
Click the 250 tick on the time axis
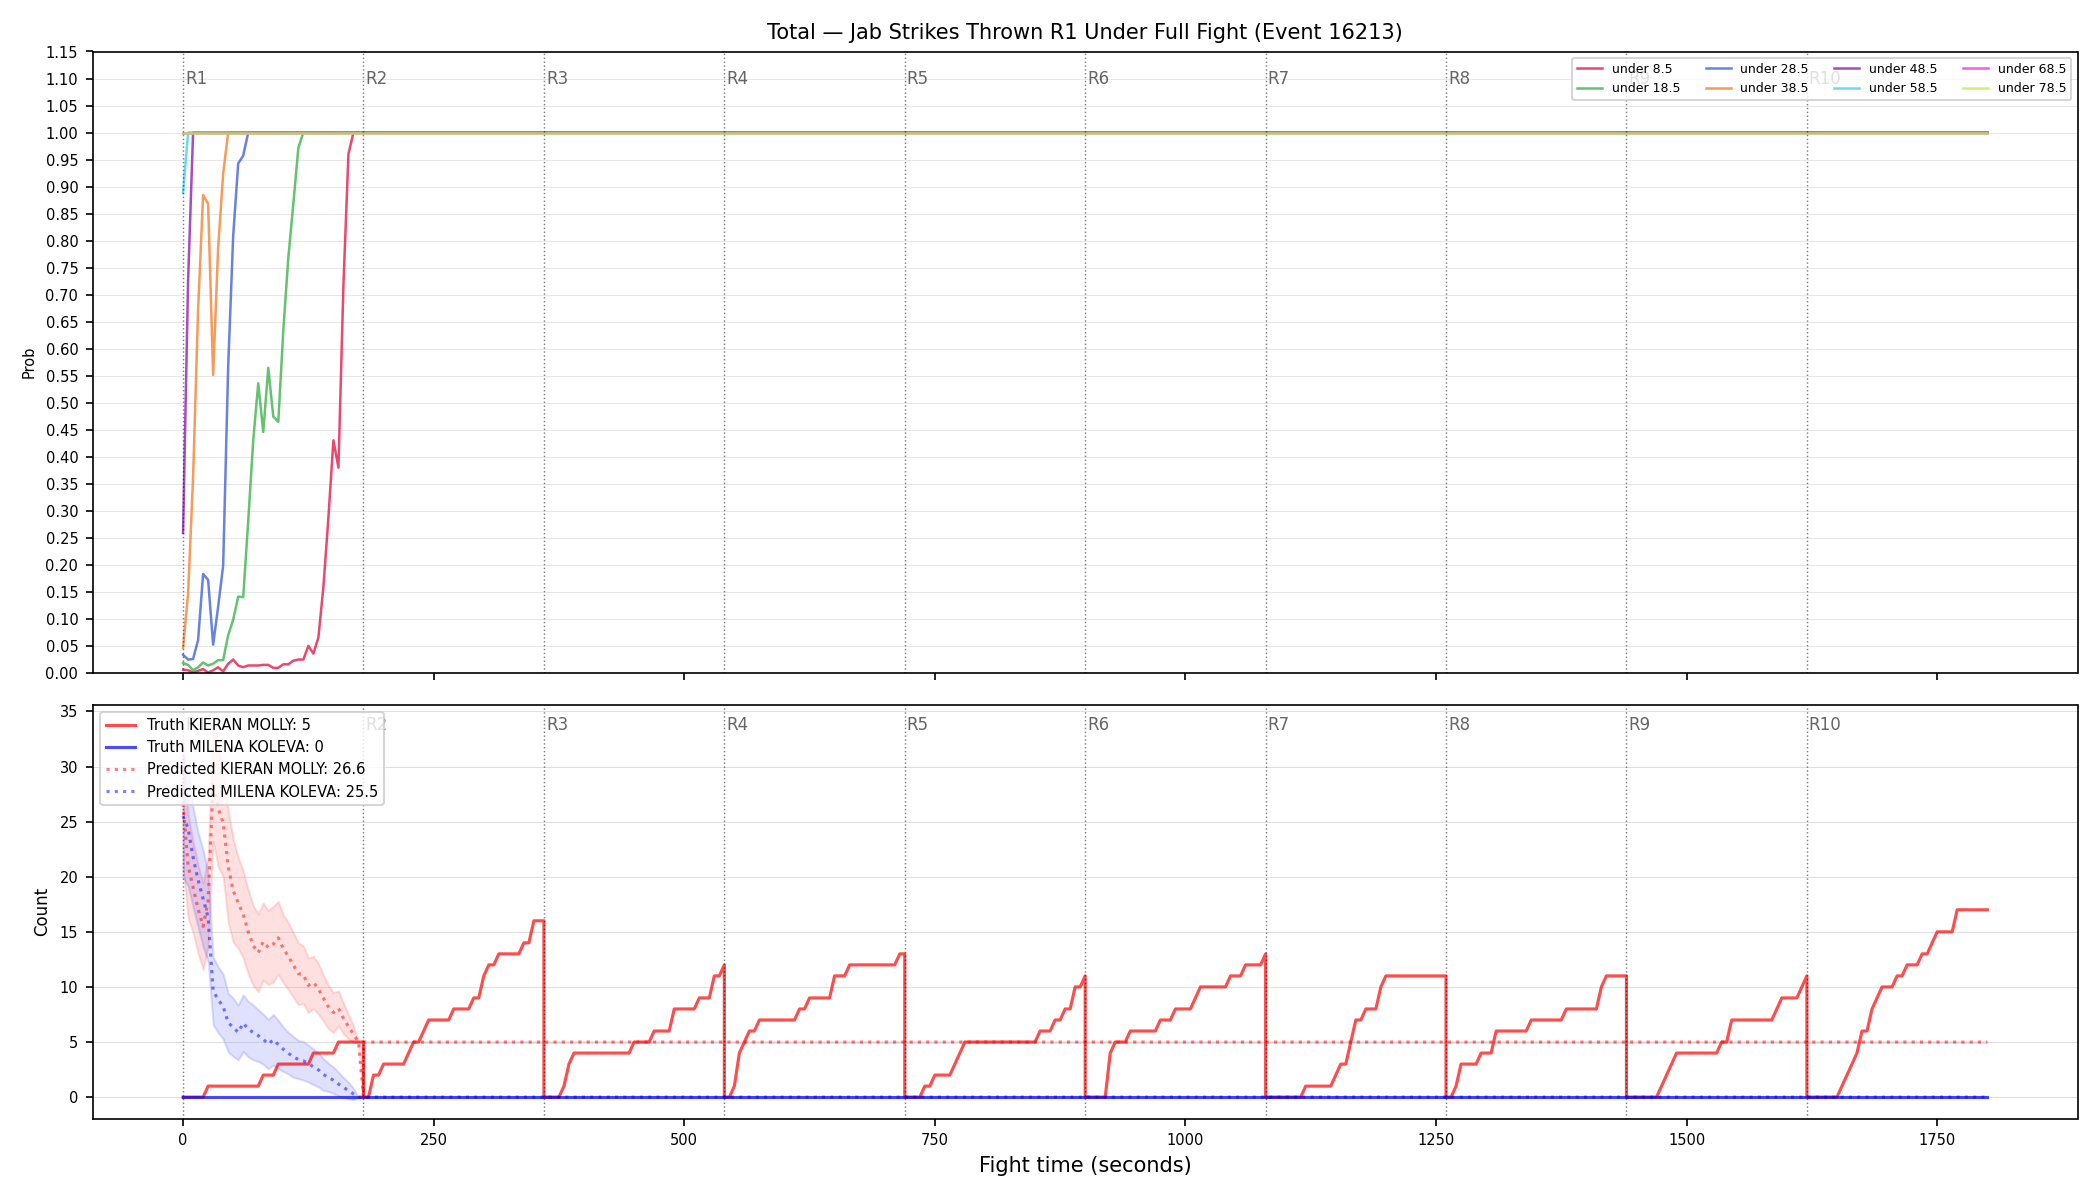[433, 1139]
